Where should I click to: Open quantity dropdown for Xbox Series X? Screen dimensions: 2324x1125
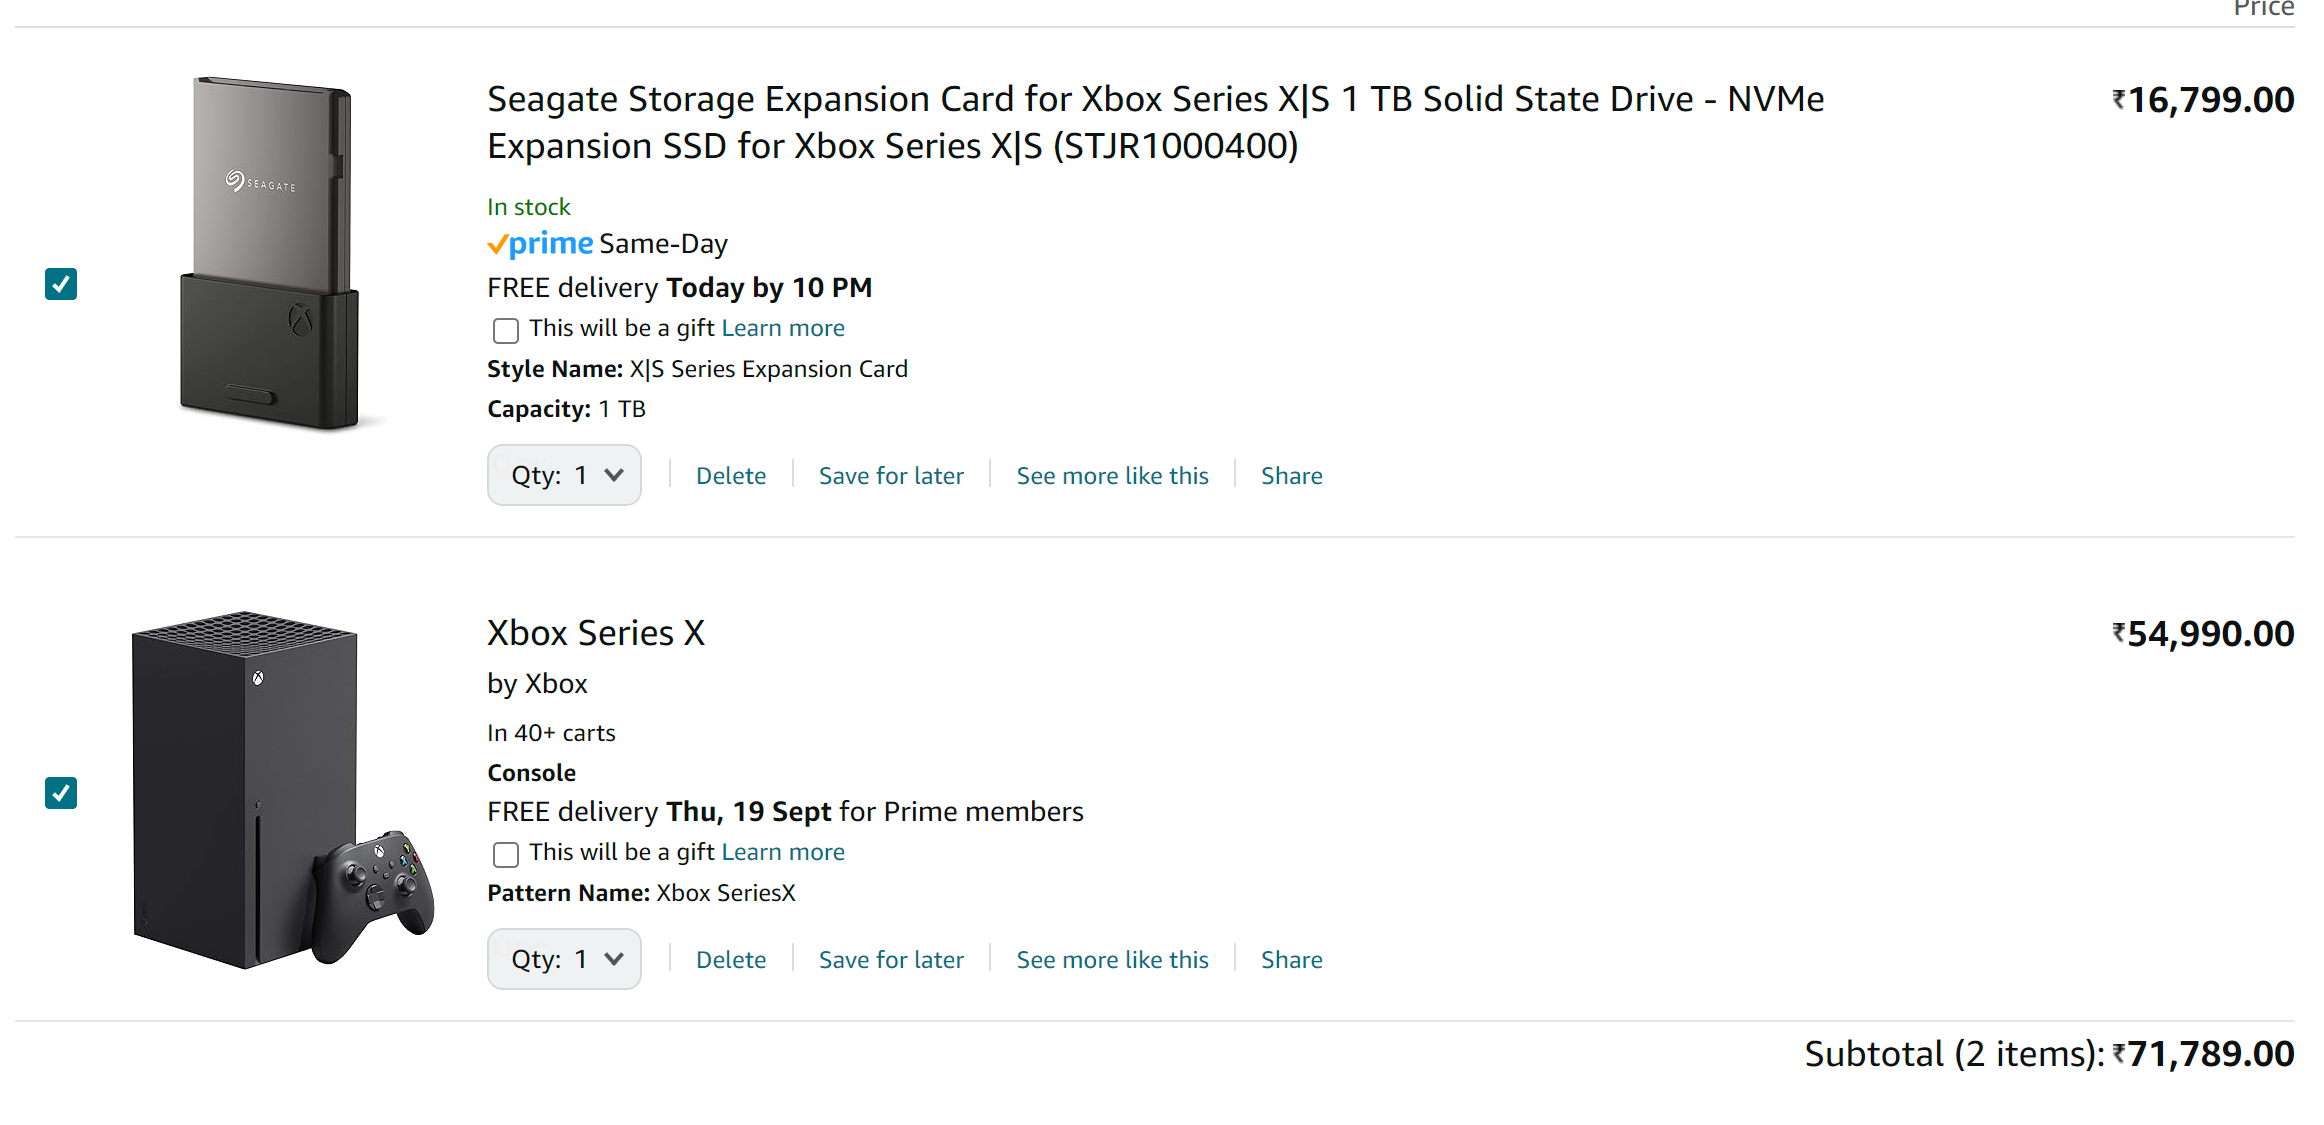click(x=564, y=959)
